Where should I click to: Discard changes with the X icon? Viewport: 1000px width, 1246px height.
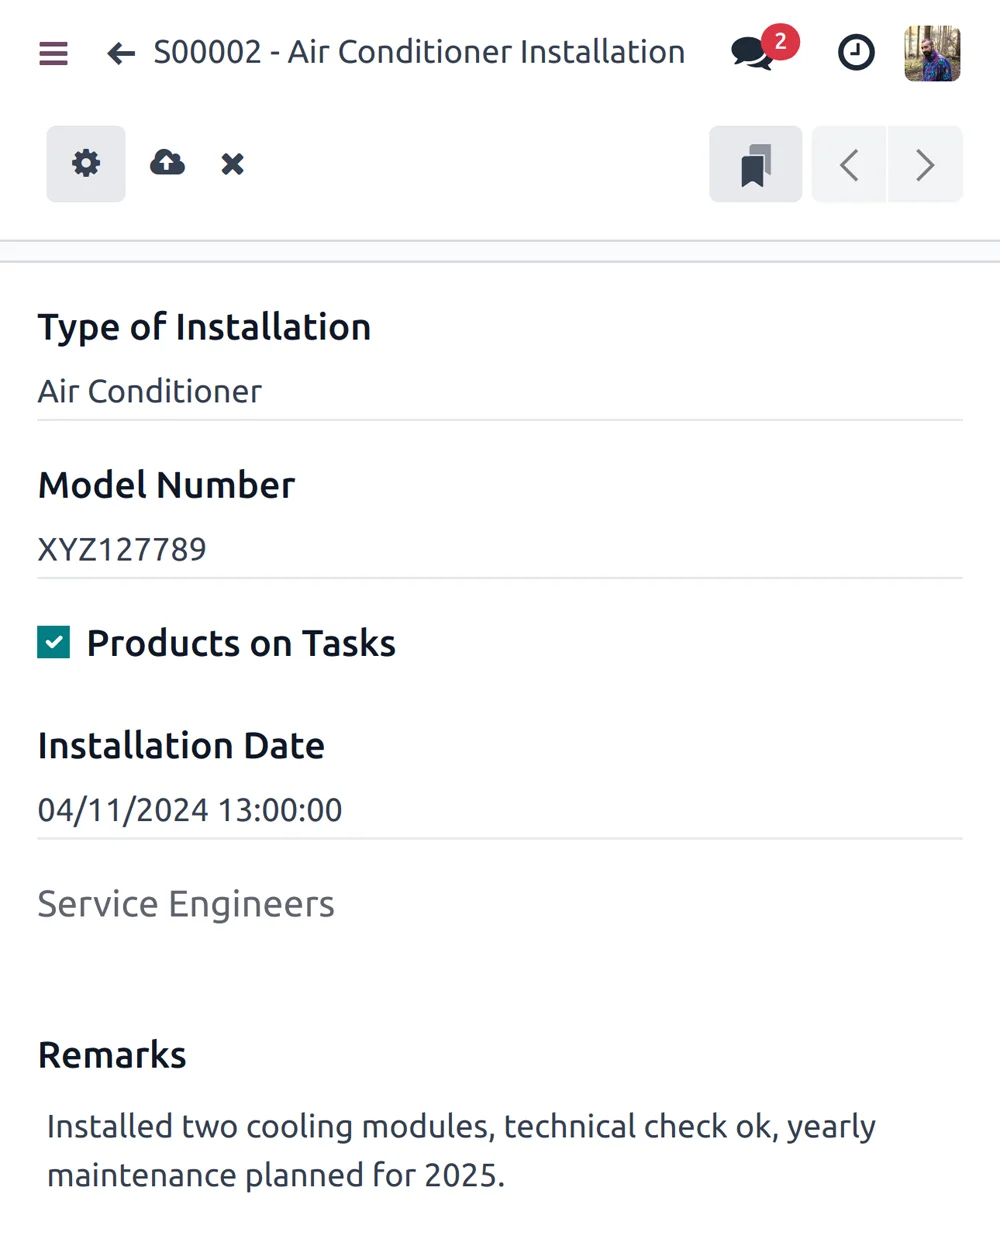pyautogui.click(x=232, y=164)
